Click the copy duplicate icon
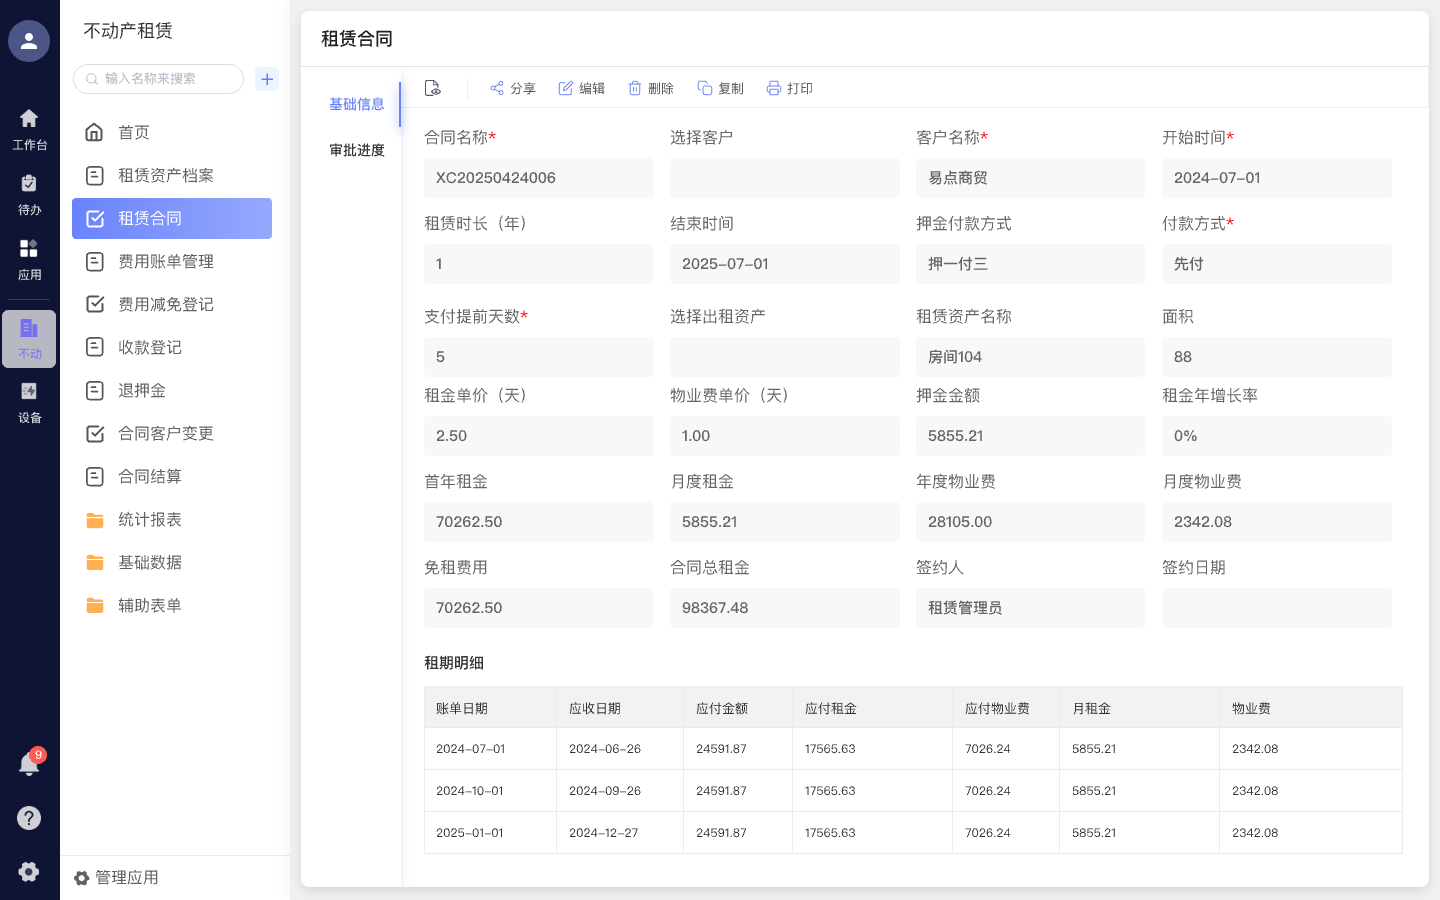This screenshot has width=1440, height=900. pos(705,88)
